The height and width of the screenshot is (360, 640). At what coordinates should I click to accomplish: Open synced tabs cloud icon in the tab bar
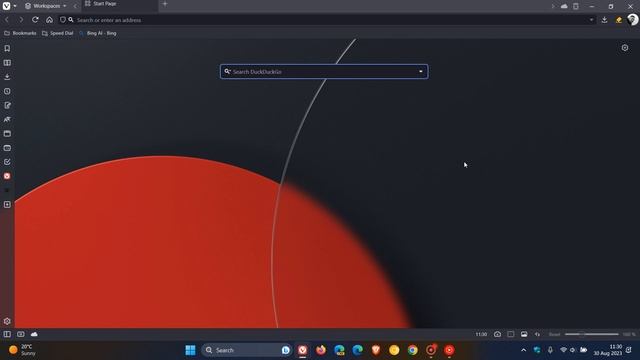pos(564,6)
